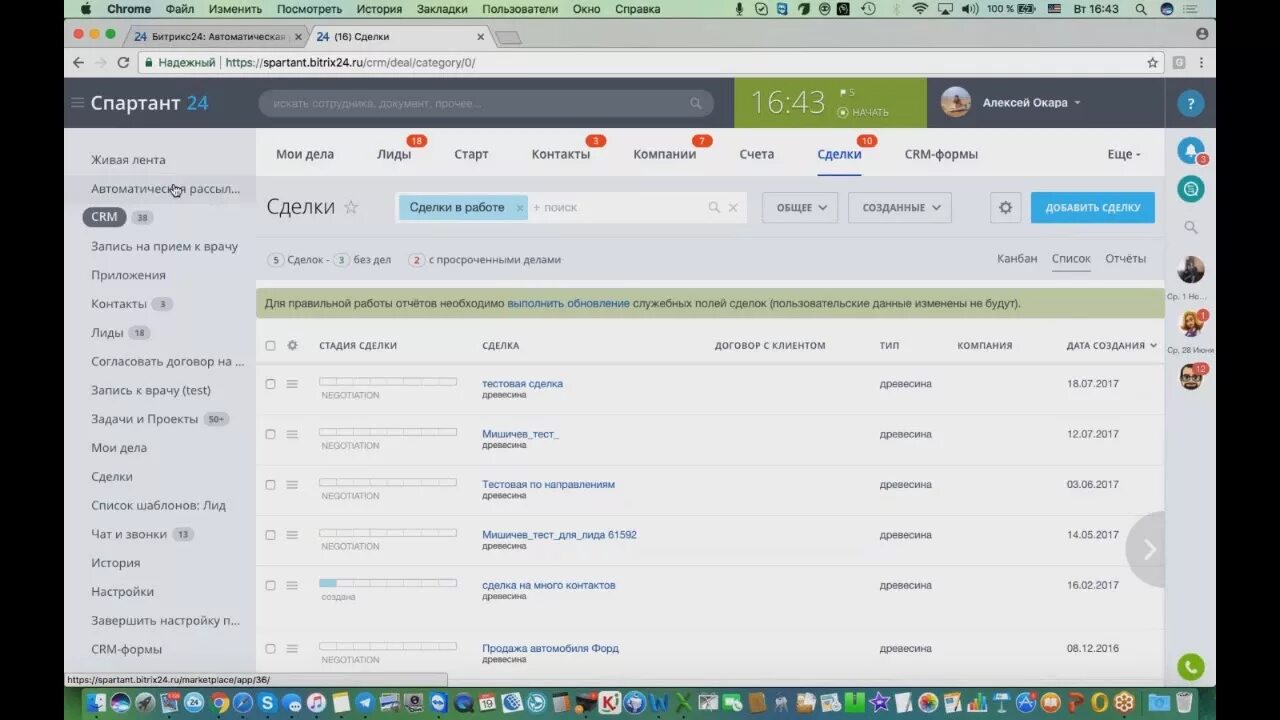Image resolution: width=1280 pixels, height=720 pixels.
Task: Open row actions menu for тестовая сделка
Action: point(292,384)
